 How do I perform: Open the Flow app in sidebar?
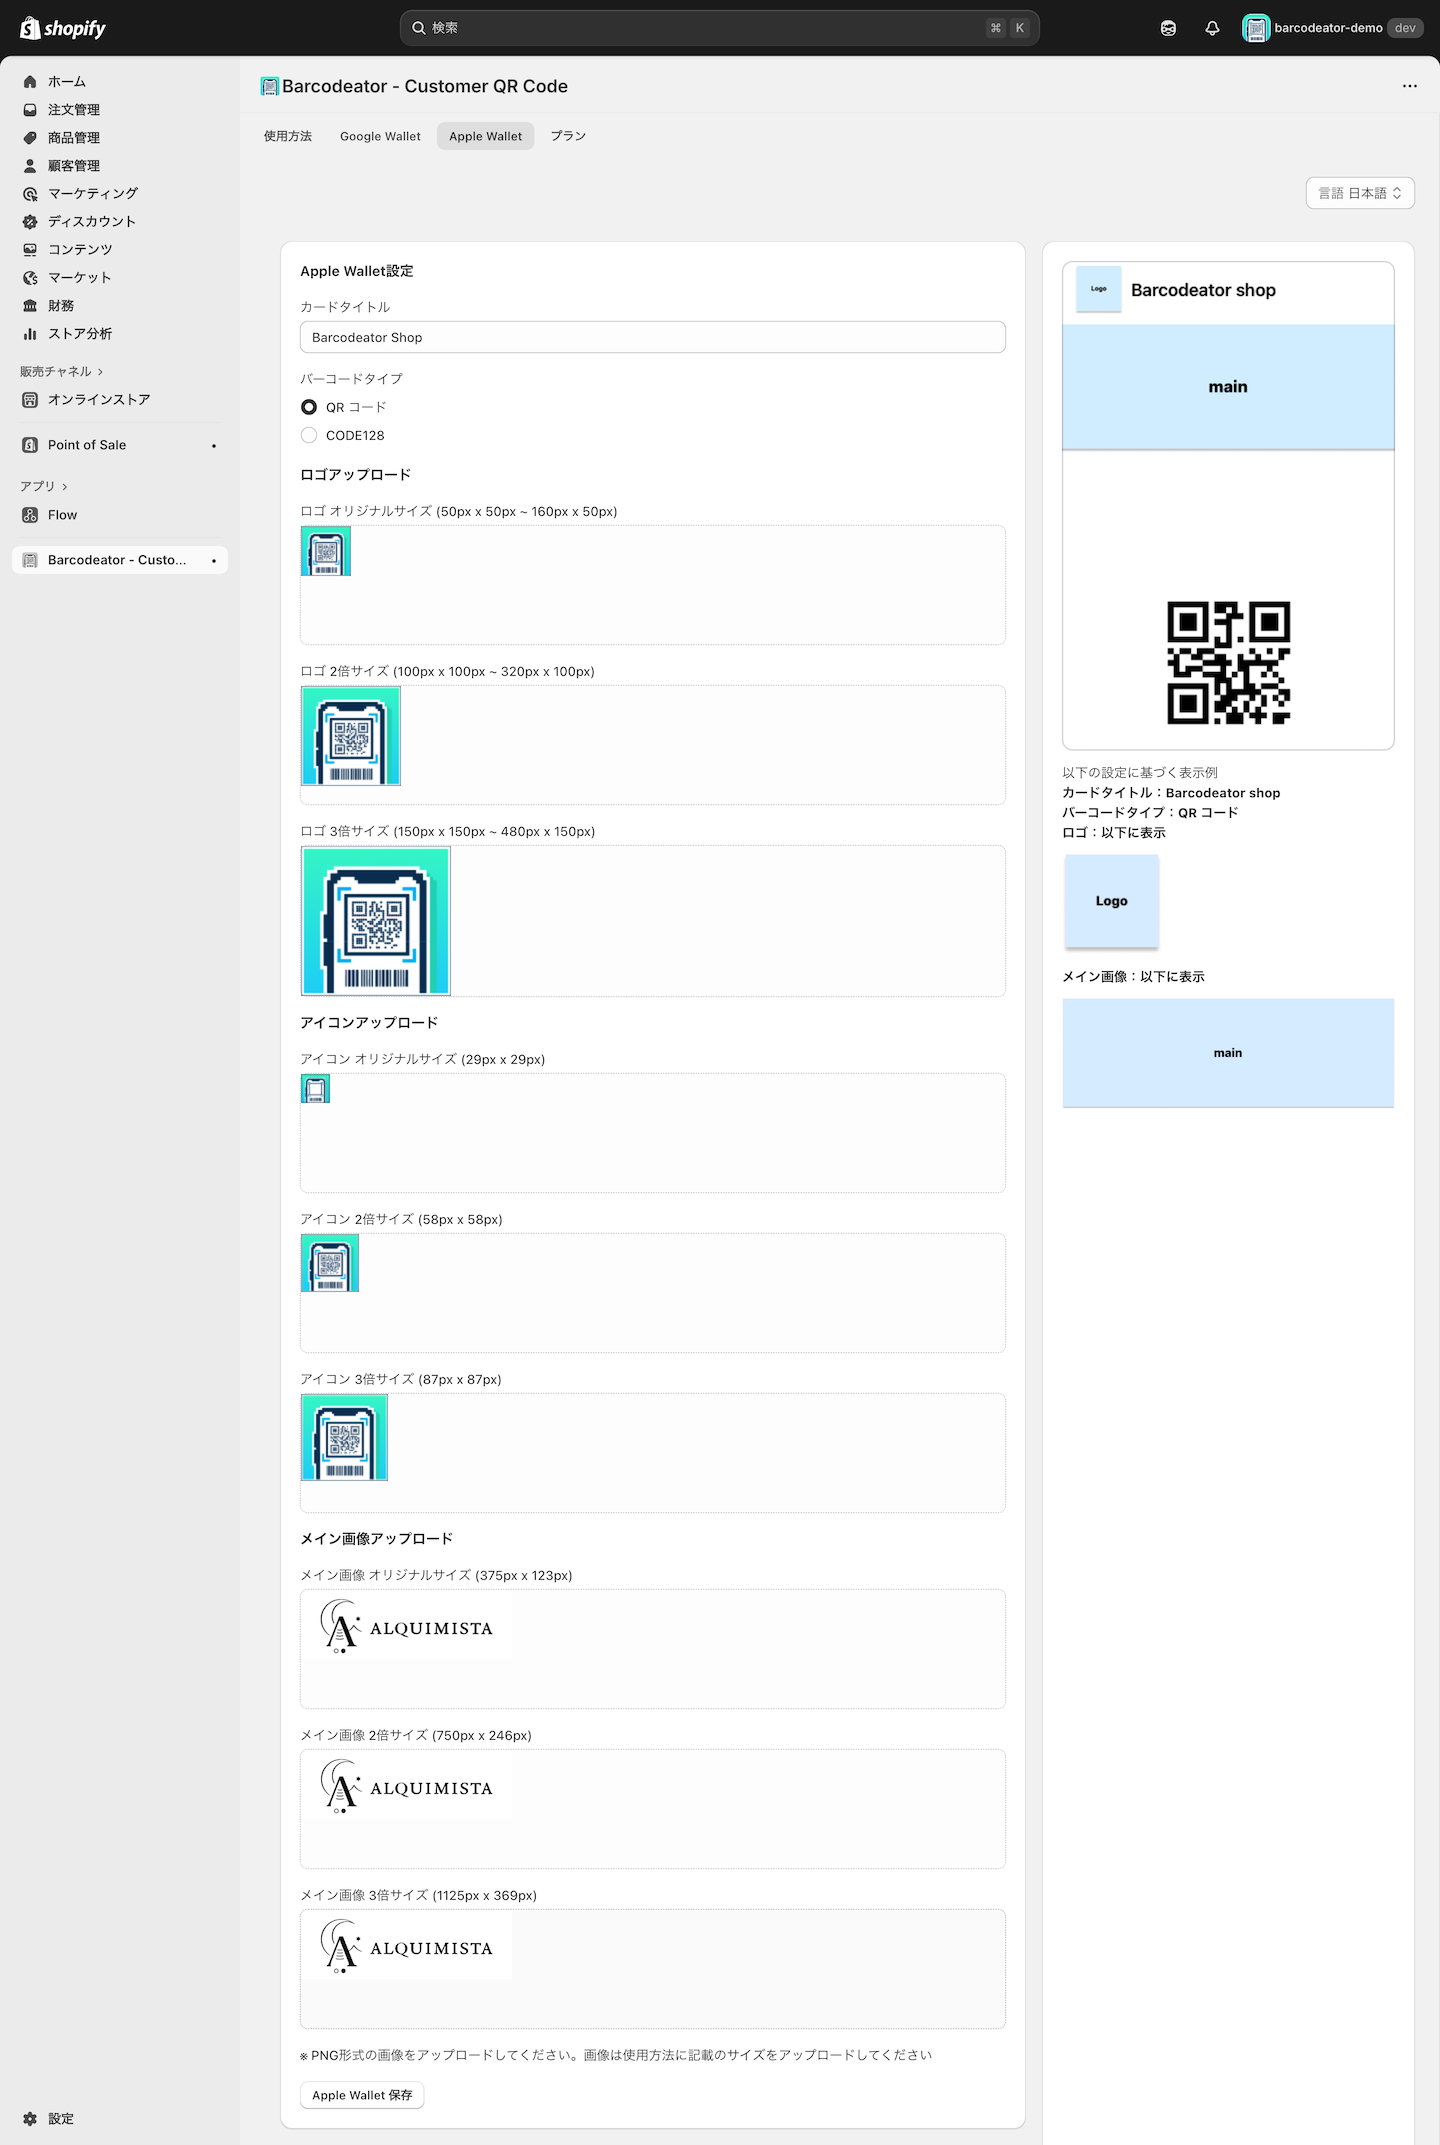tap(62, 515)
